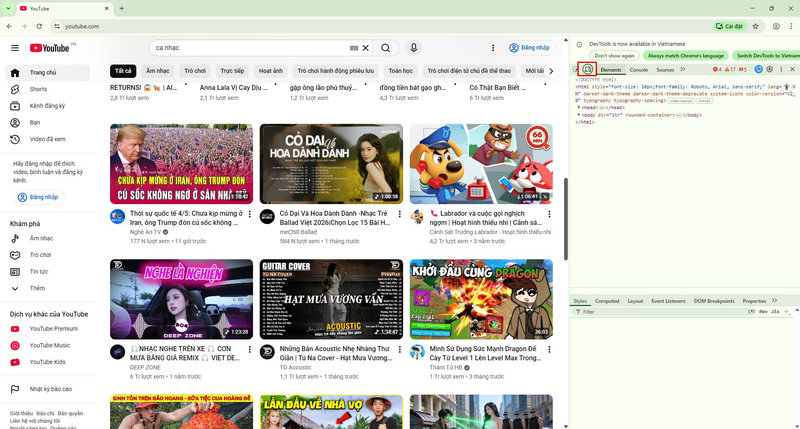Click the Cài đặt install button
The height and width of the screenshot is (429, 800).
pyautogui.click(x=730, y=26)
